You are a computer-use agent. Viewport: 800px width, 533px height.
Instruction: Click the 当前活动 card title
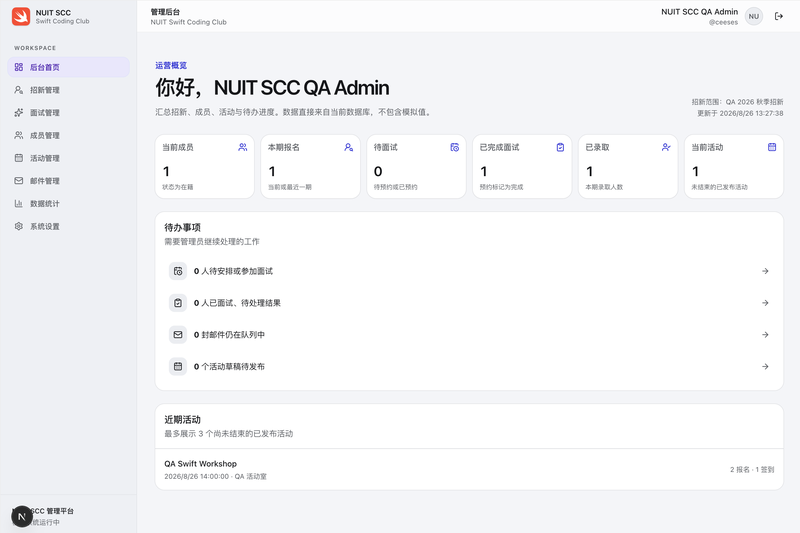click(x=707, y=147)
